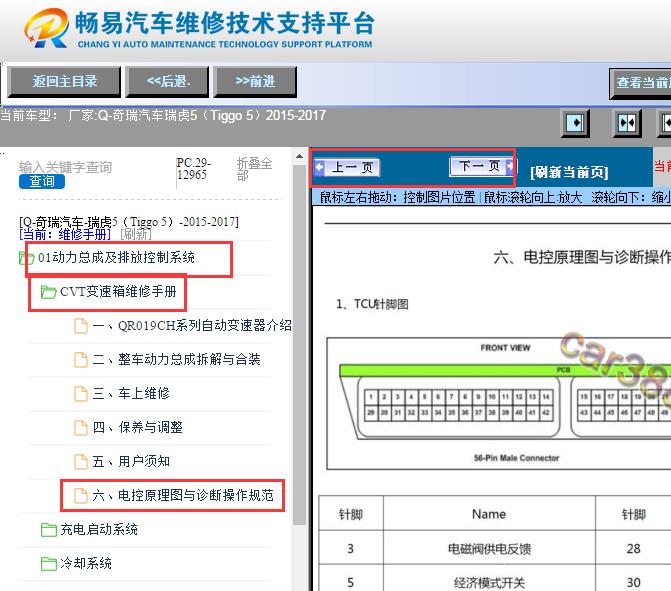Click the [刷新] link beside 维修手册

pos(136,234)
